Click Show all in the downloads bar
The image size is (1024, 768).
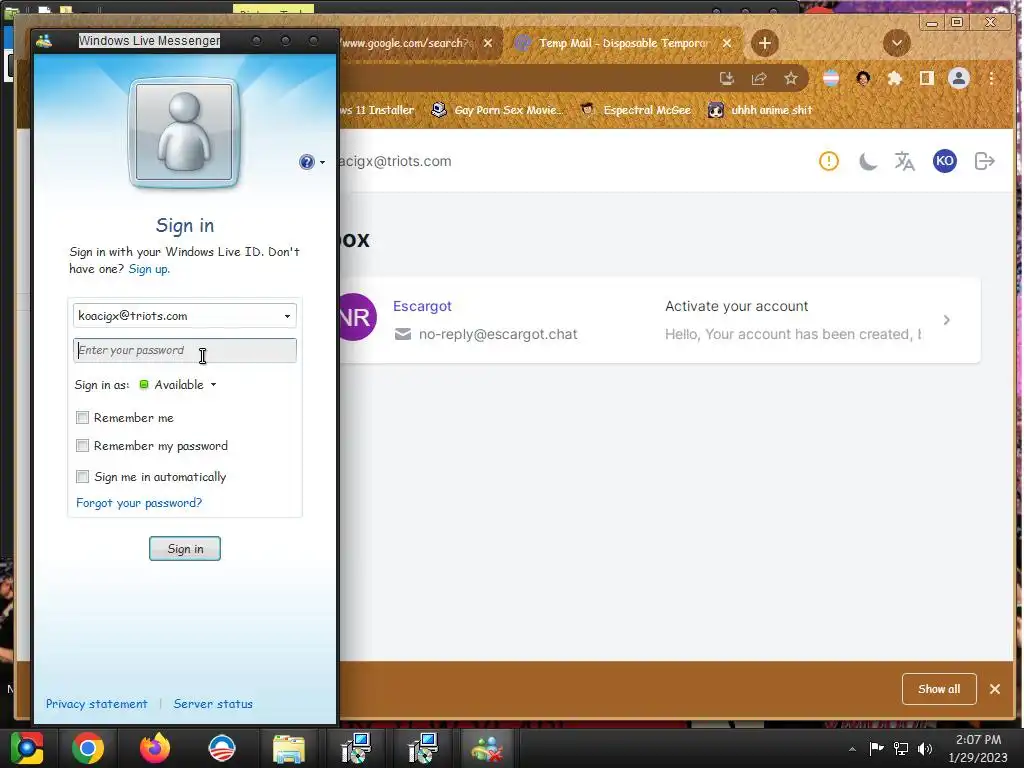[939, 689]
